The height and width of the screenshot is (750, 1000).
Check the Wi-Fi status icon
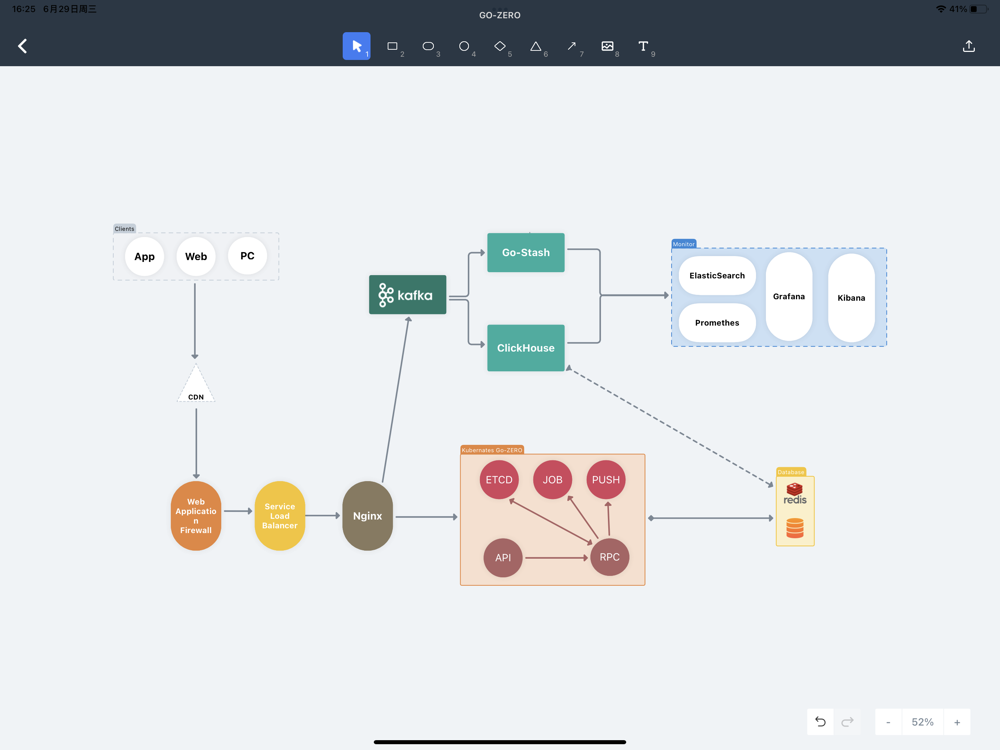(941, 9)
